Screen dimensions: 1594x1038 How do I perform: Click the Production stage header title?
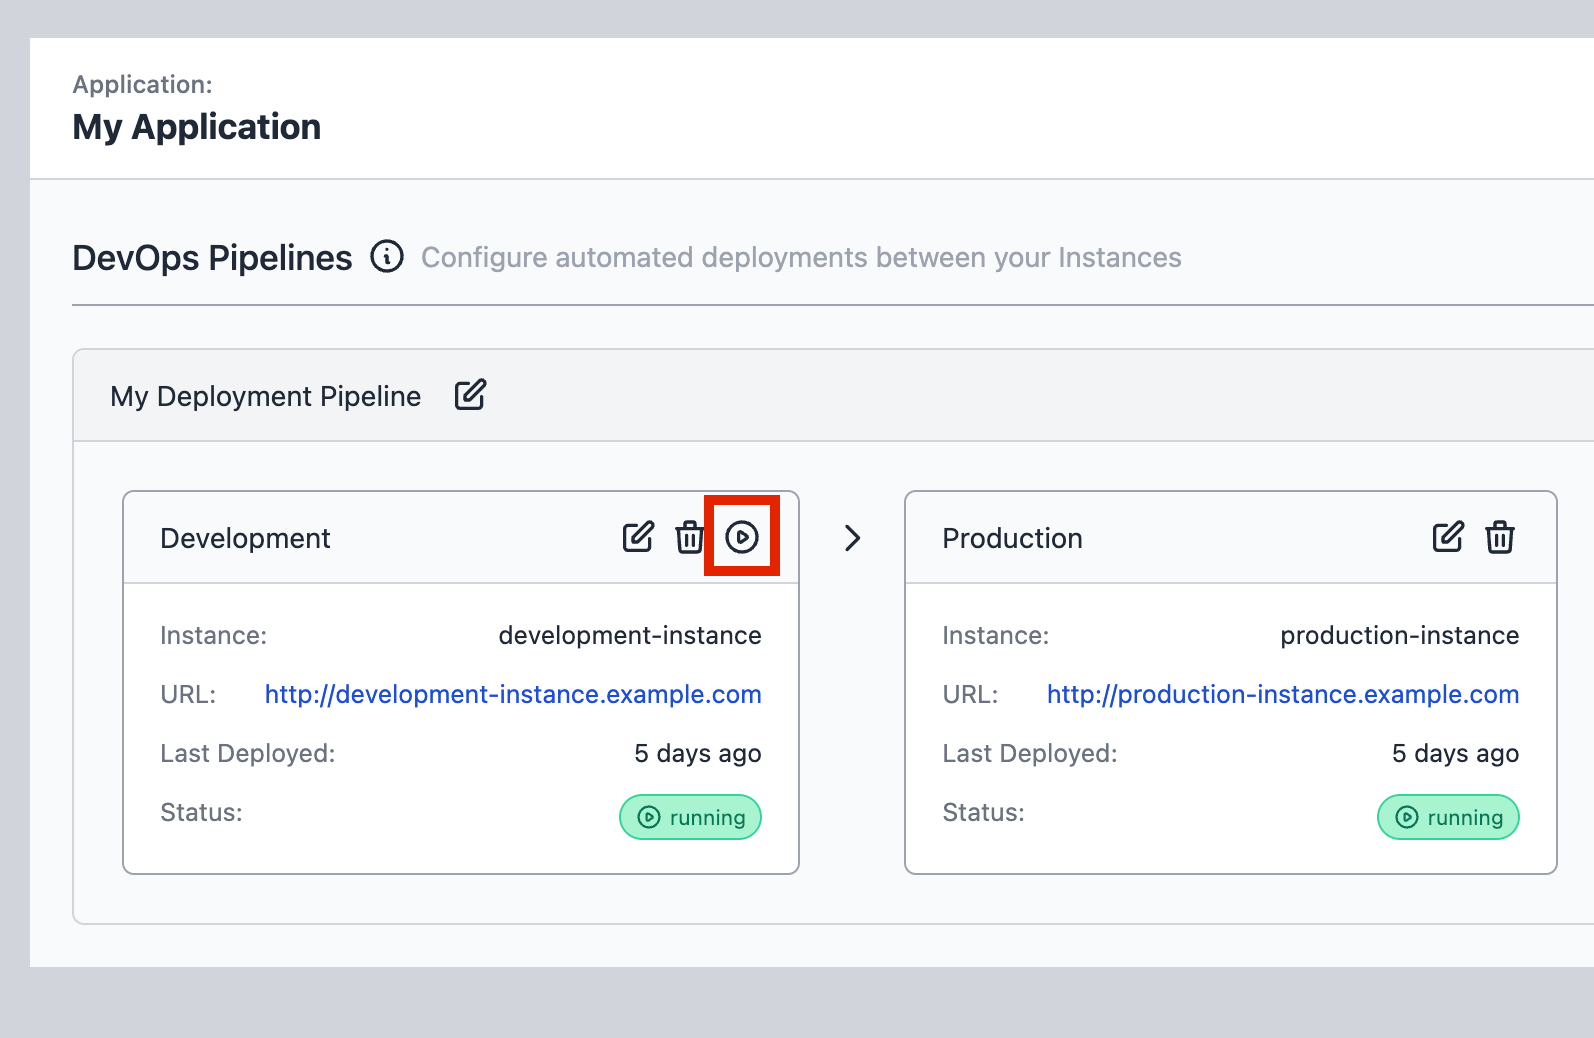1012,539
